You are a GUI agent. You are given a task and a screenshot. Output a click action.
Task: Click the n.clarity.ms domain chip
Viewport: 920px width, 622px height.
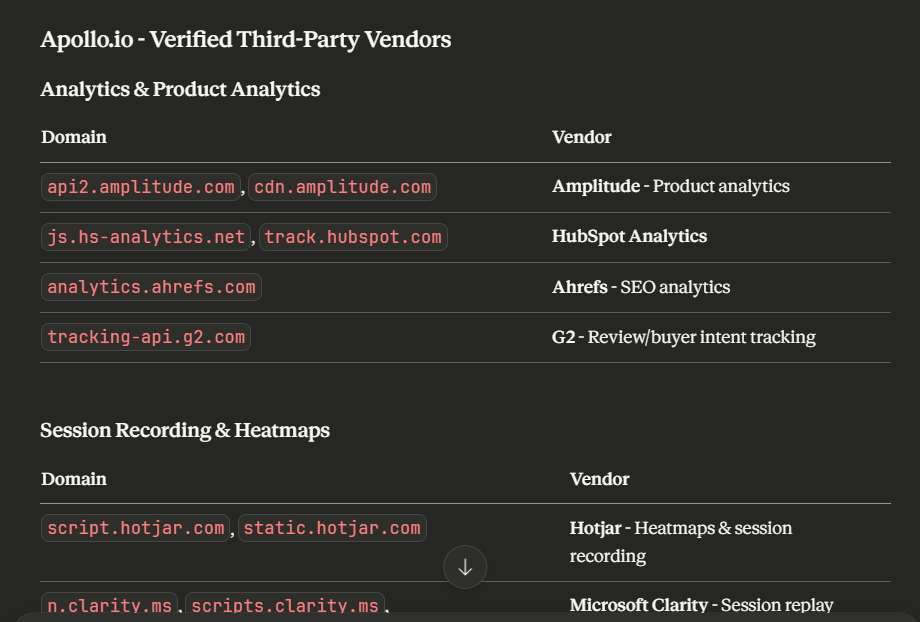110,606
